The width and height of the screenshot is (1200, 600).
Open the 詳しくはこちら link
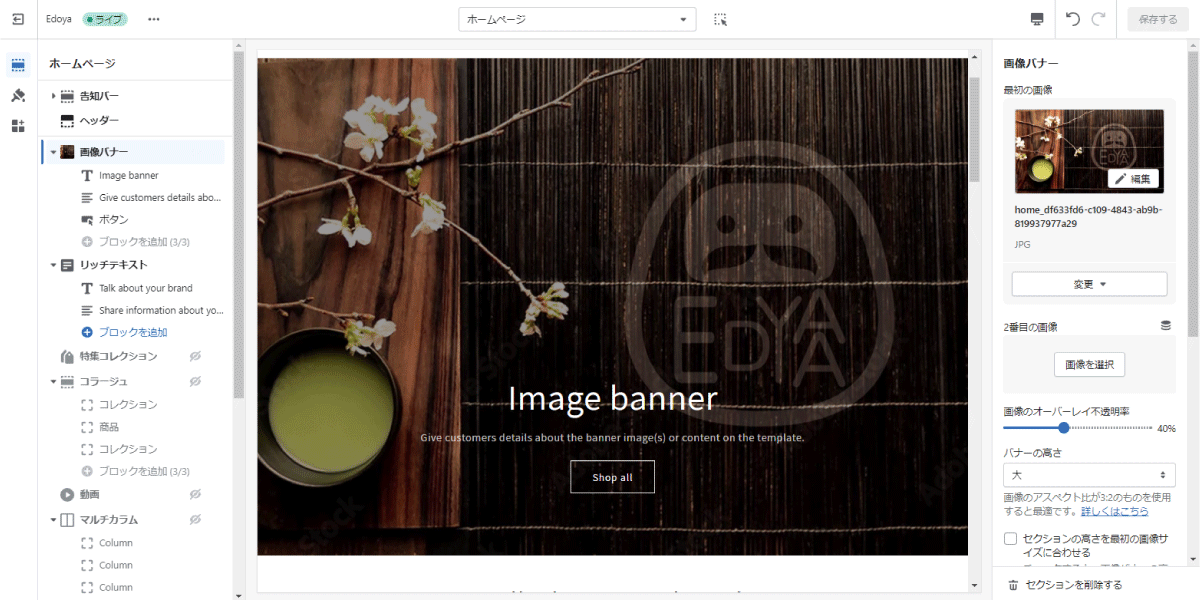(x=1115, y=511)
